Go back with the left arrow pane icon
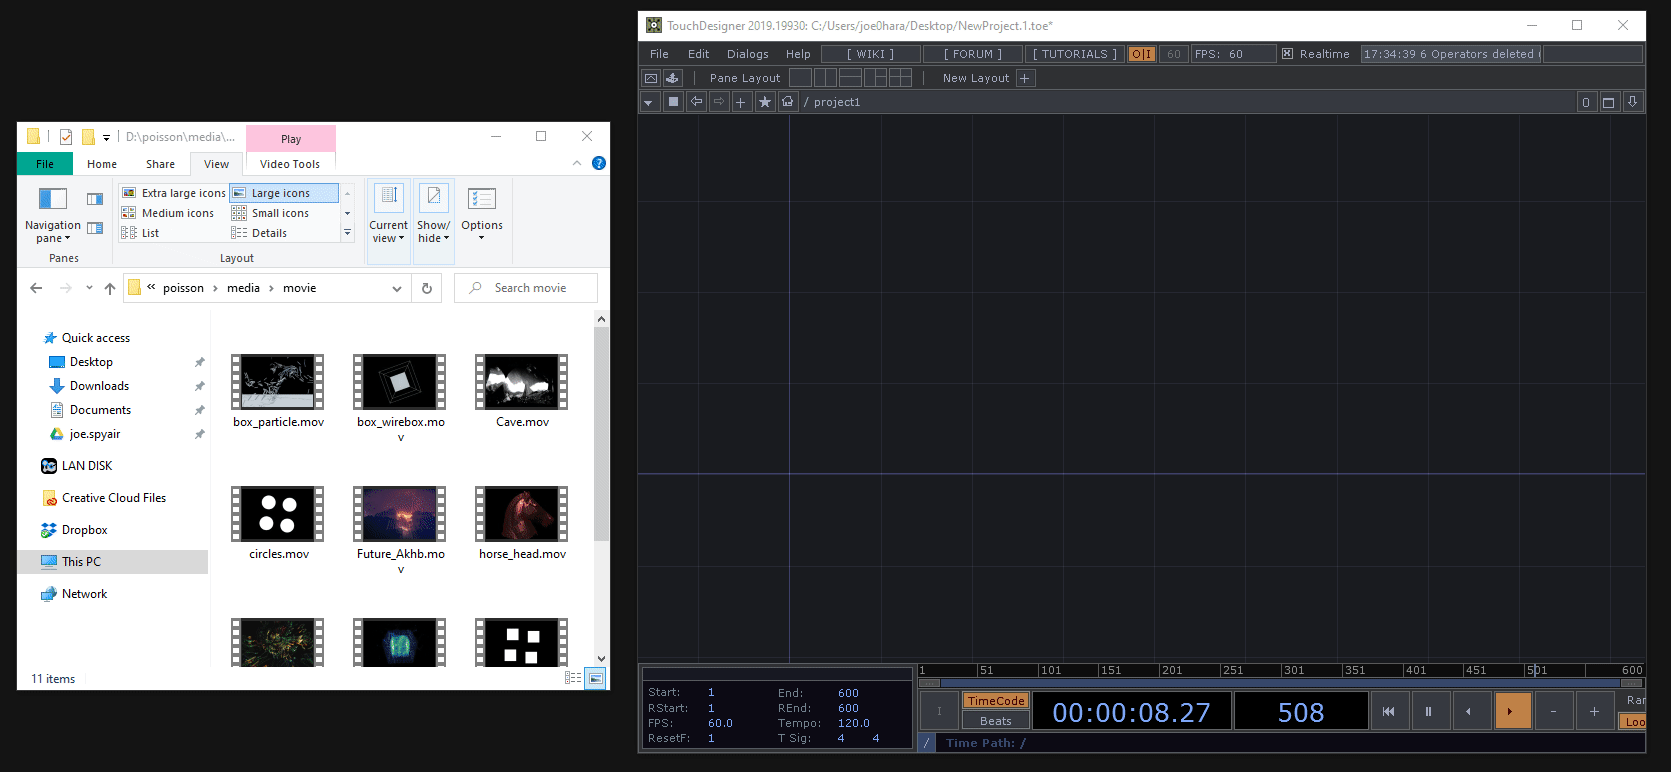 (x=696, y=102)
